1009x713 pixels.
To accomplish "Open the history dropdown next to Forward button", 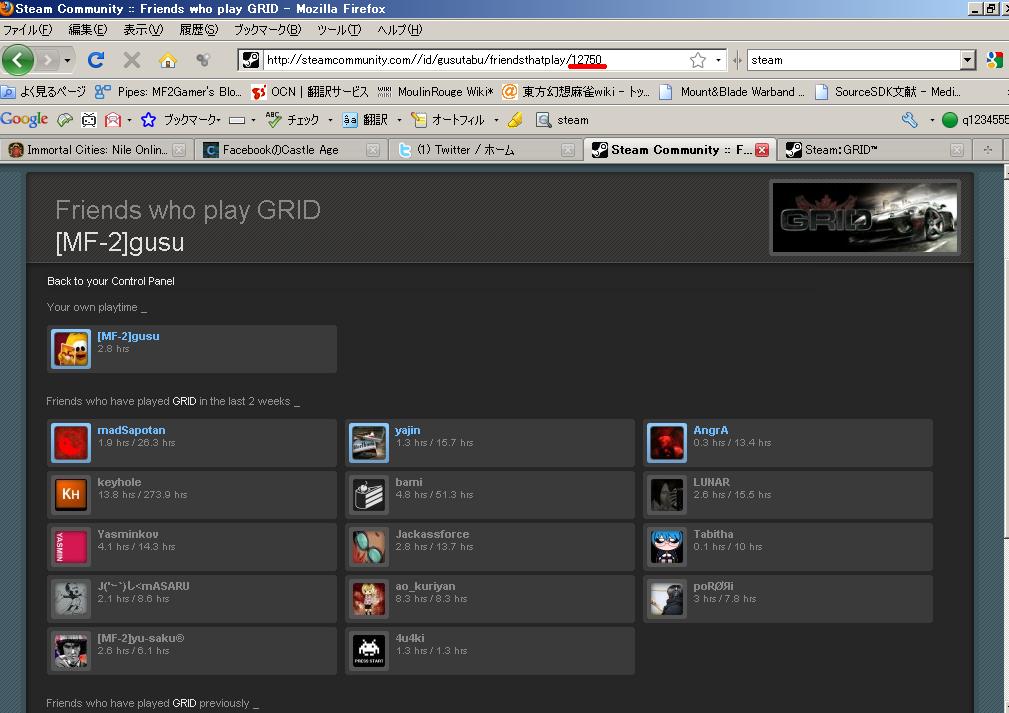I will (67, 60).
